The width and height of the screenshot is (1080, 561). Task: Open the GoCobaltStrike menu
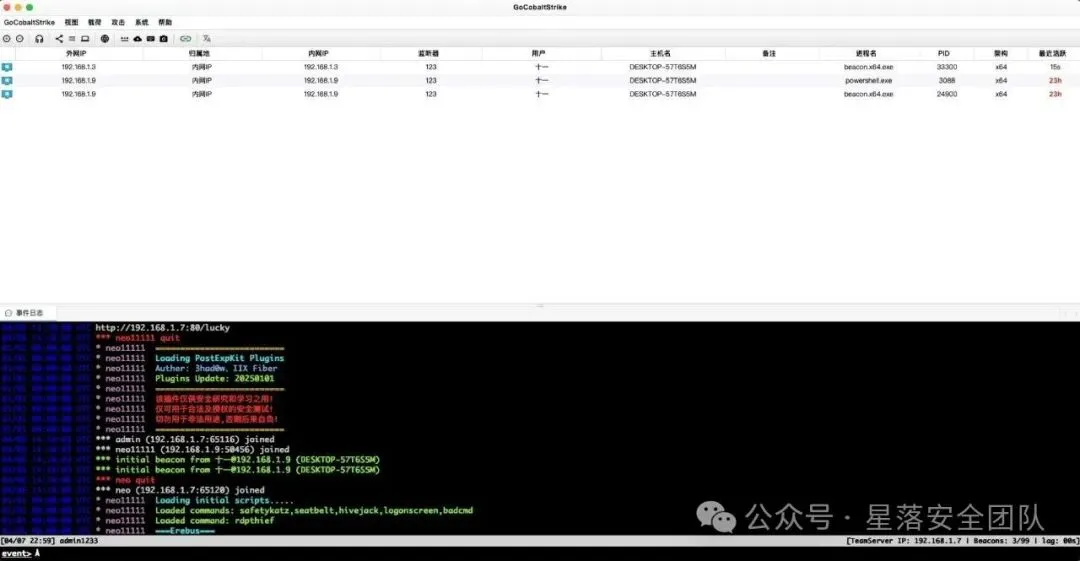tap(30, 22)
